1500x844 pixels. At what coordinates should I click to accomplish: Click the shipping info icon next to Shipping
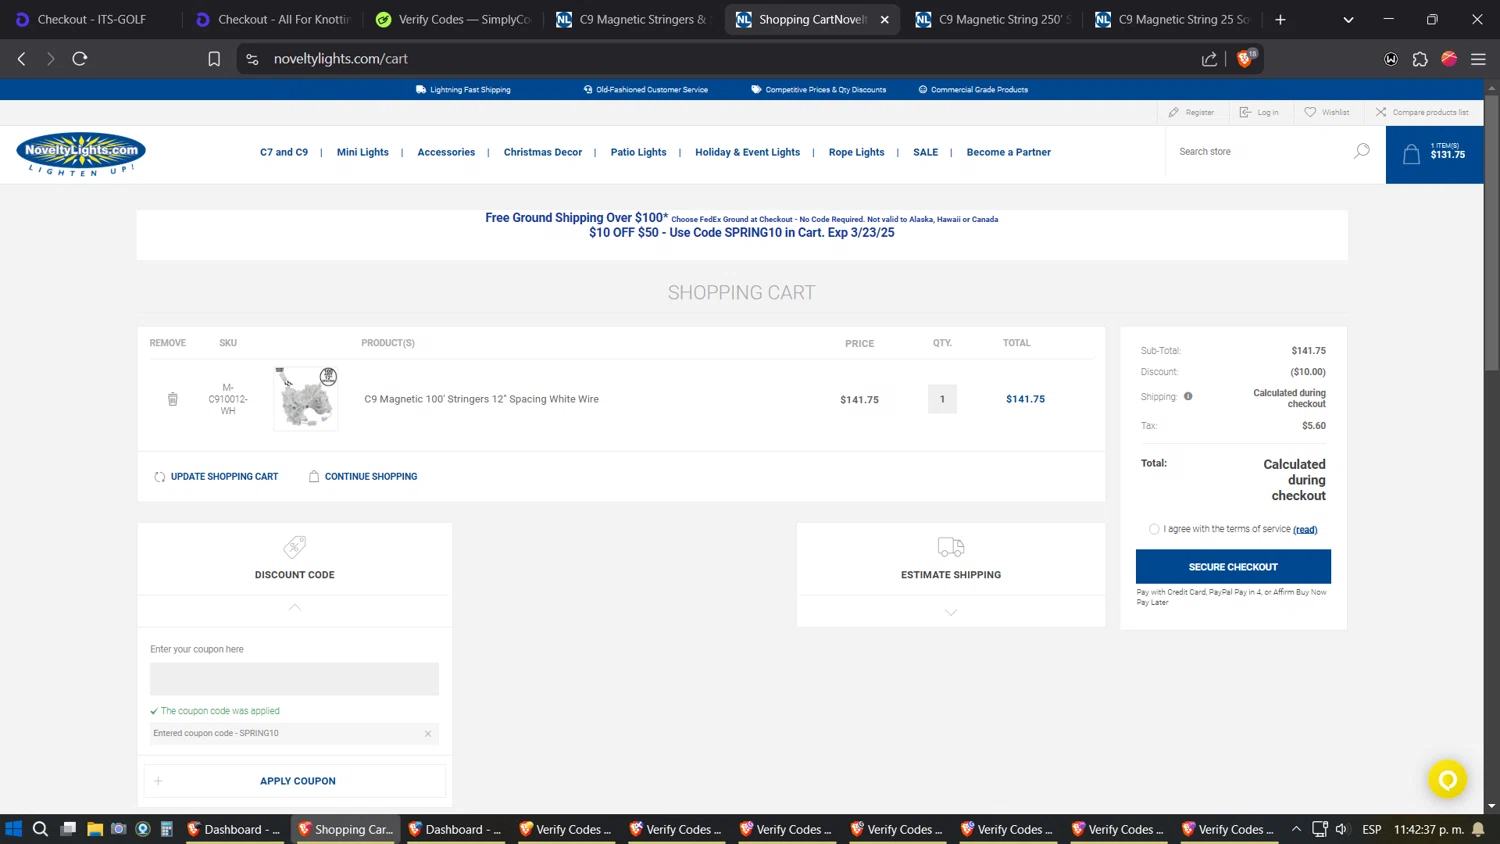(x=1188, y=396)
